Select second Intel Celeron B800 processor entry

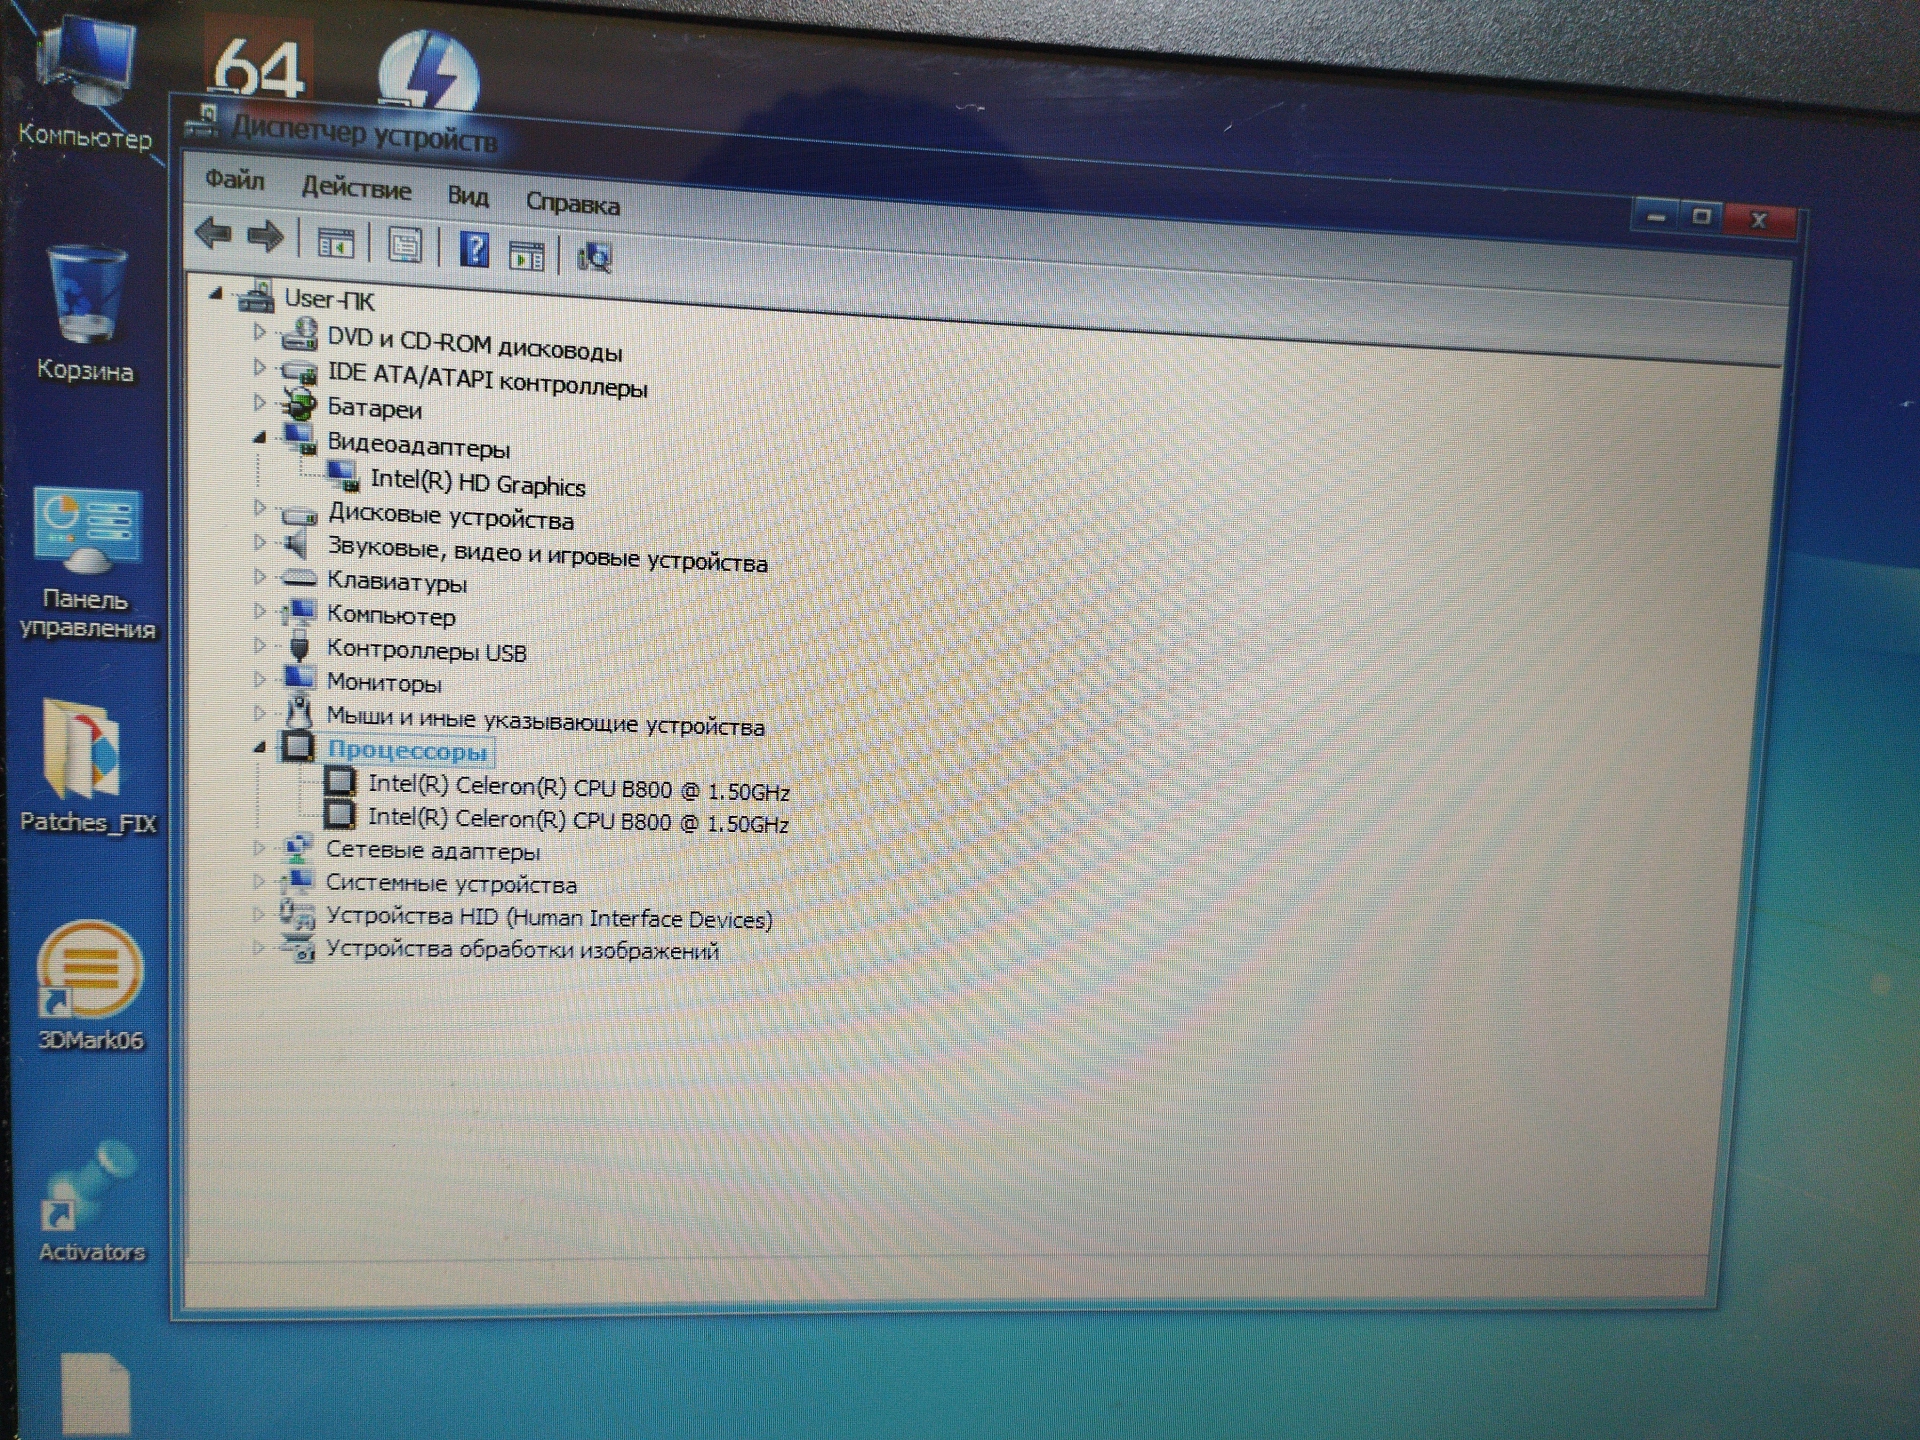coord(578,820)
